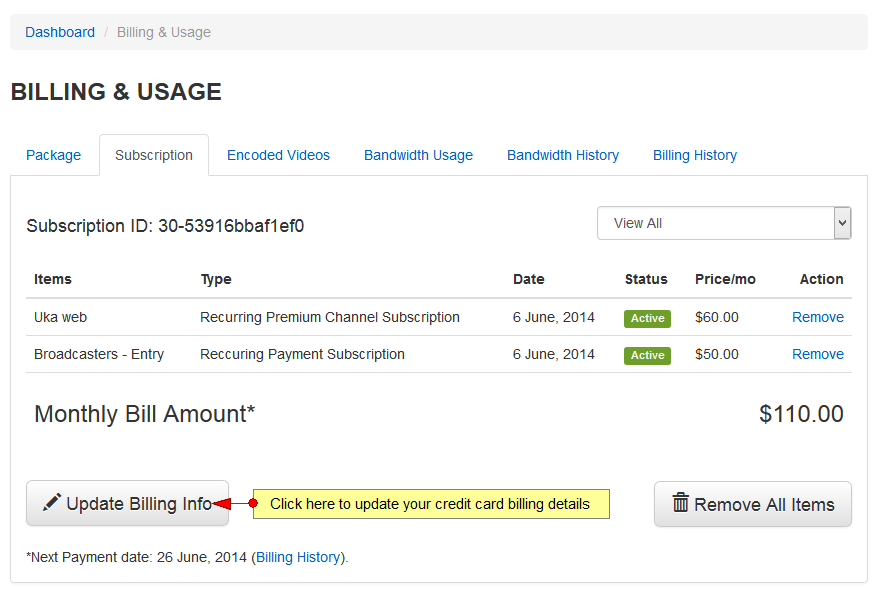Click the trash icon on Remove All Items

coord(680,503)
